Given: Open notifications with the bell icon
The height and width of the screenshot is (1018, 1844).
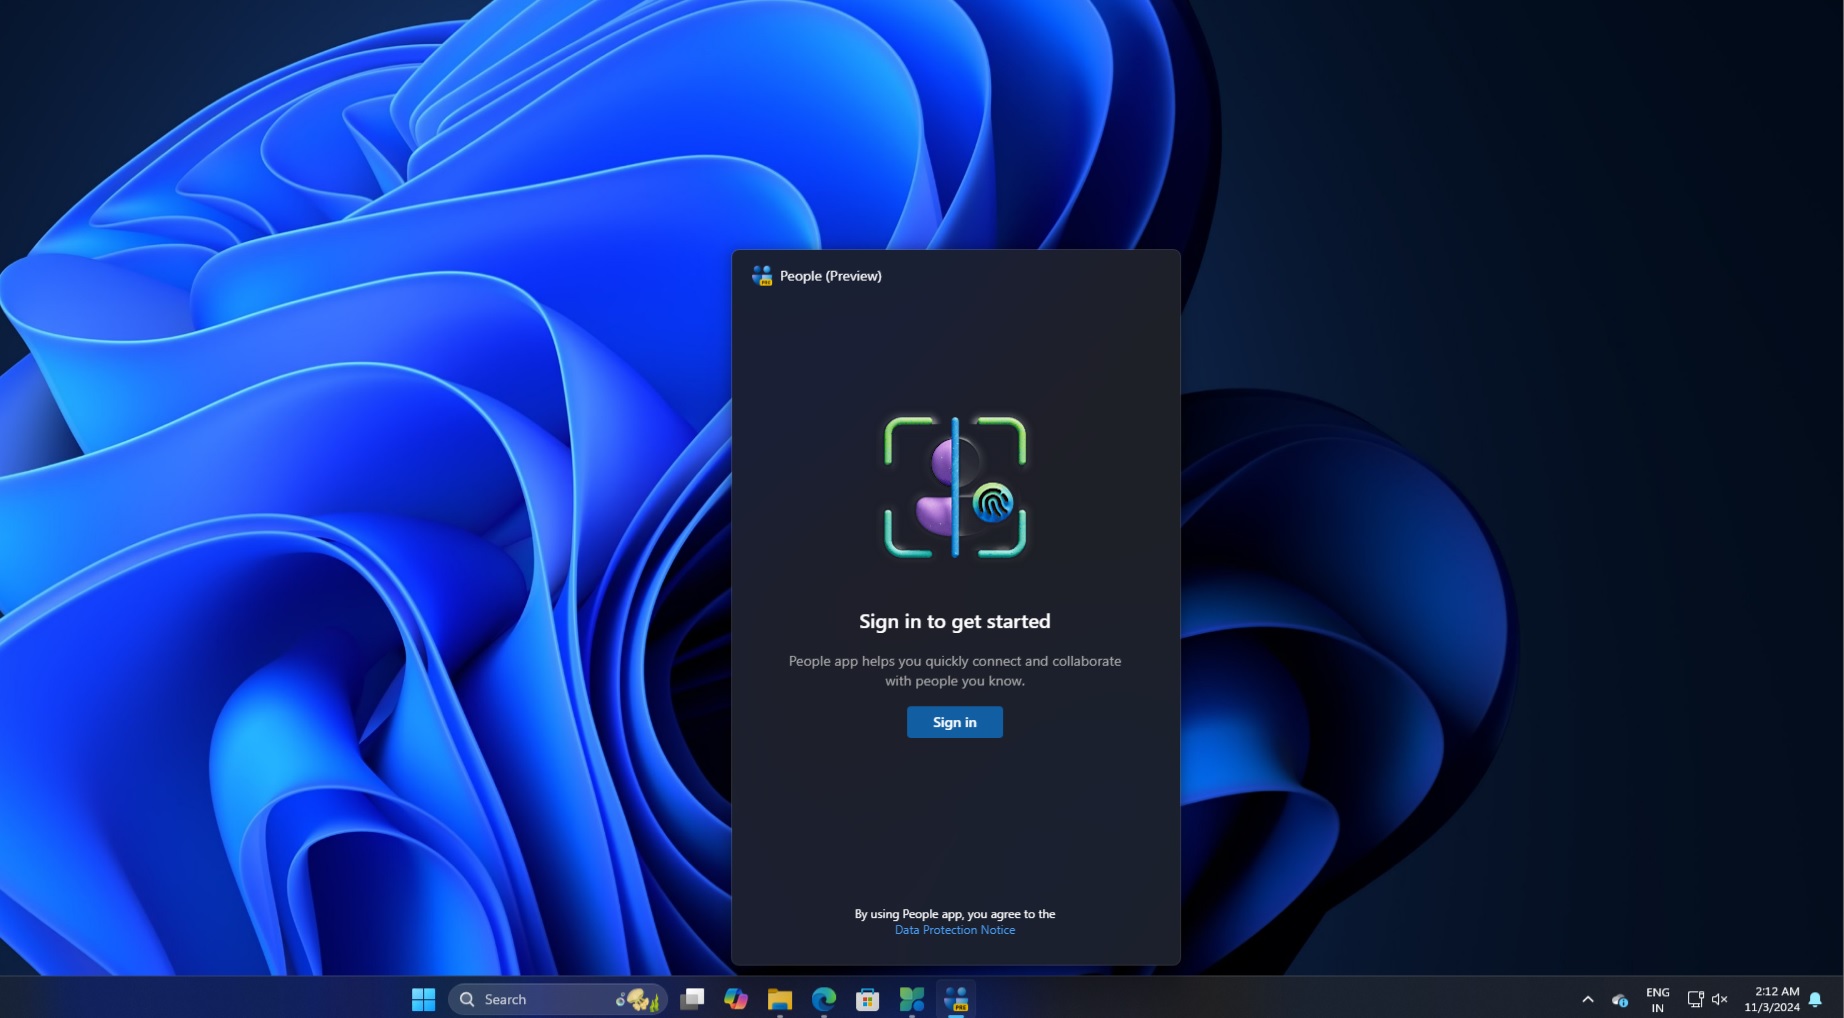Looking at the screenshot, I should [1816, 999].
